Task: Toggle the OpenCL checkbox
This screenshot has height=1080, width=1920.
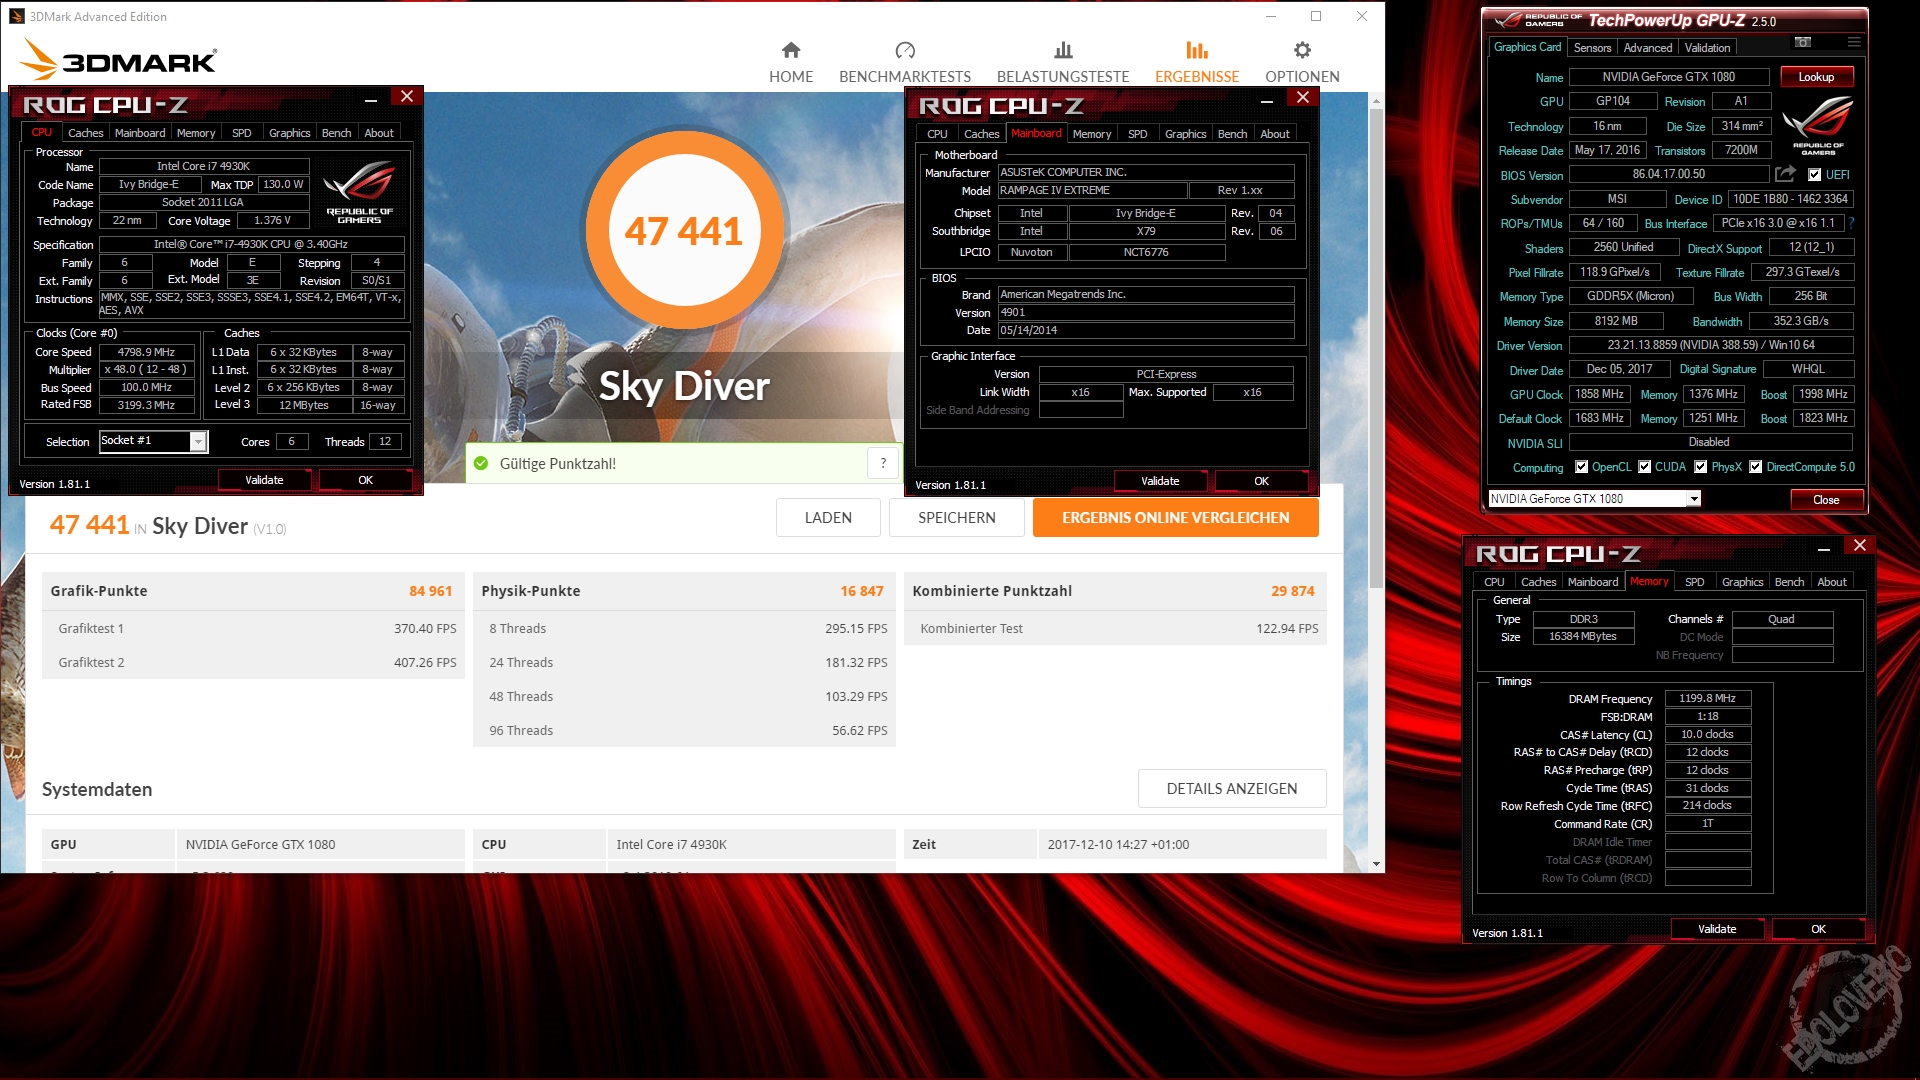Action: 1581,467
